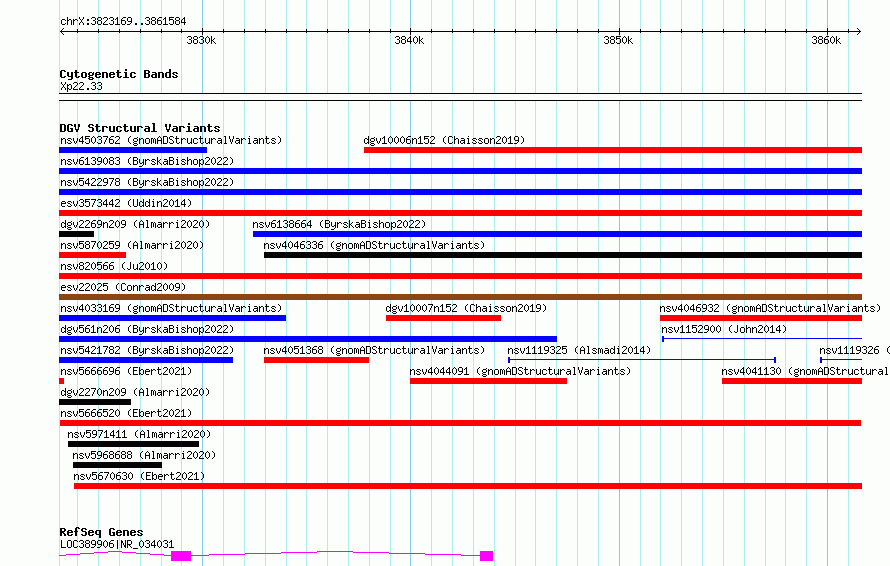Select the dgv10006n152 Chaisson2019 variant label
Viewport: 890px width, 566px height.
click(444, 140)
